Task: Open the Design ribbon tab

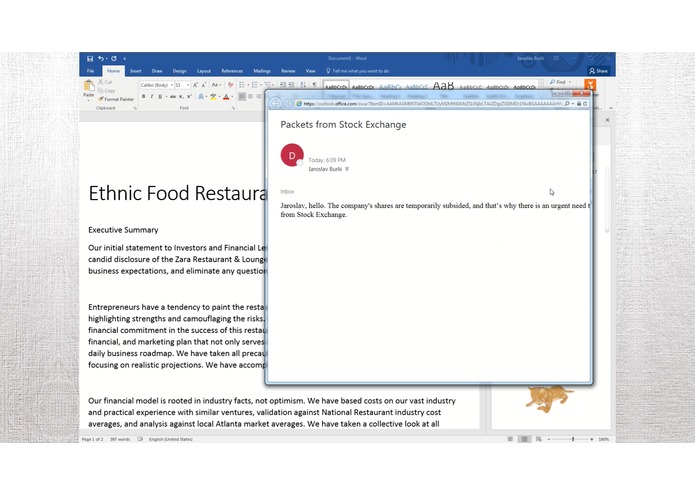Action: [x=180, y=71]
